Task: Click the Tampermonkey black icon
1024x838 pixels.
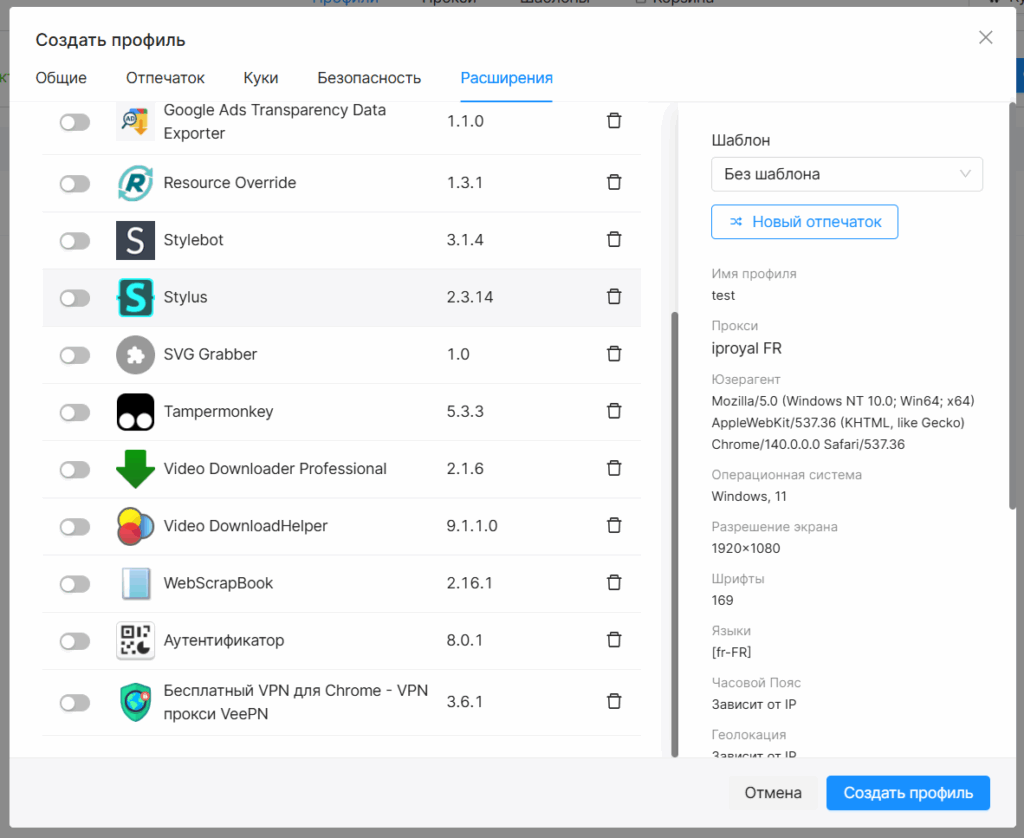Action: pyautogui.click(x=135, y=411)
